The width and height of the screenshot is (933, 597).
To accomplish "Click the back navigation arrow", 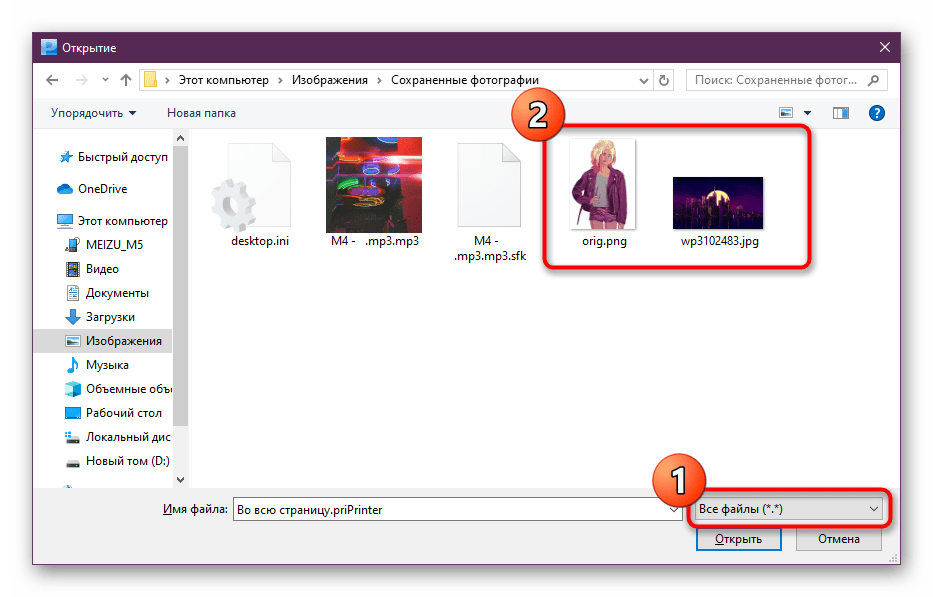I will coord(51,80).
